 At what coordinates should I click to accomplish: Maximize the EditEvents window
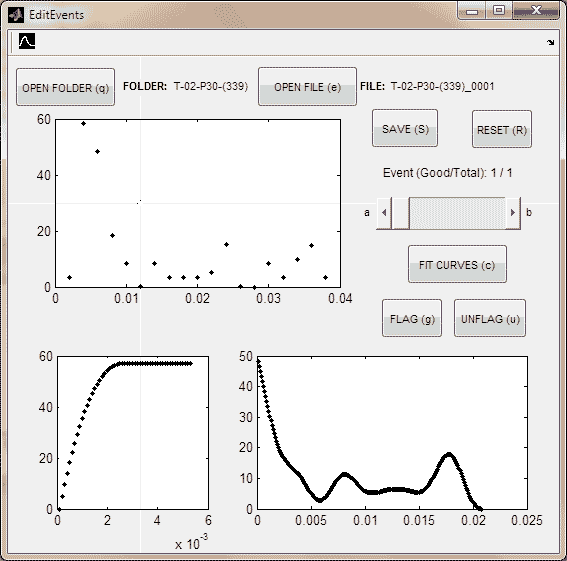[x=499, y=11]
